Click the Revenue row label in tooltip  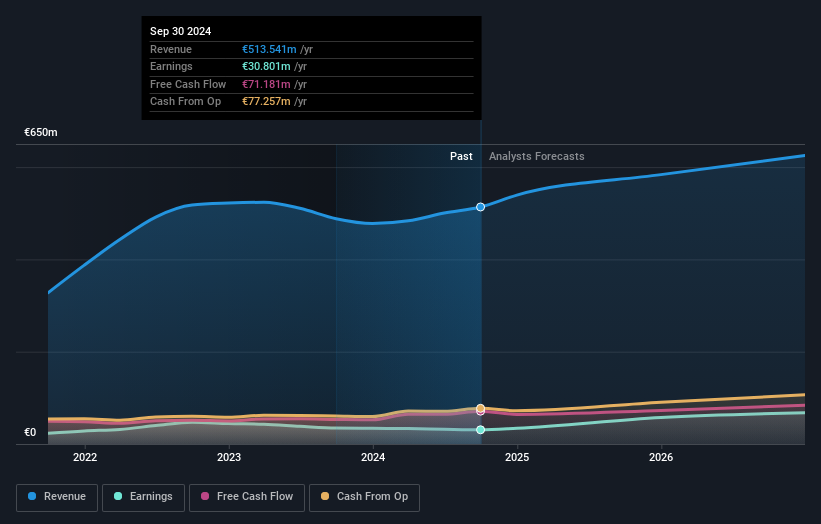(x=171, y=49)
